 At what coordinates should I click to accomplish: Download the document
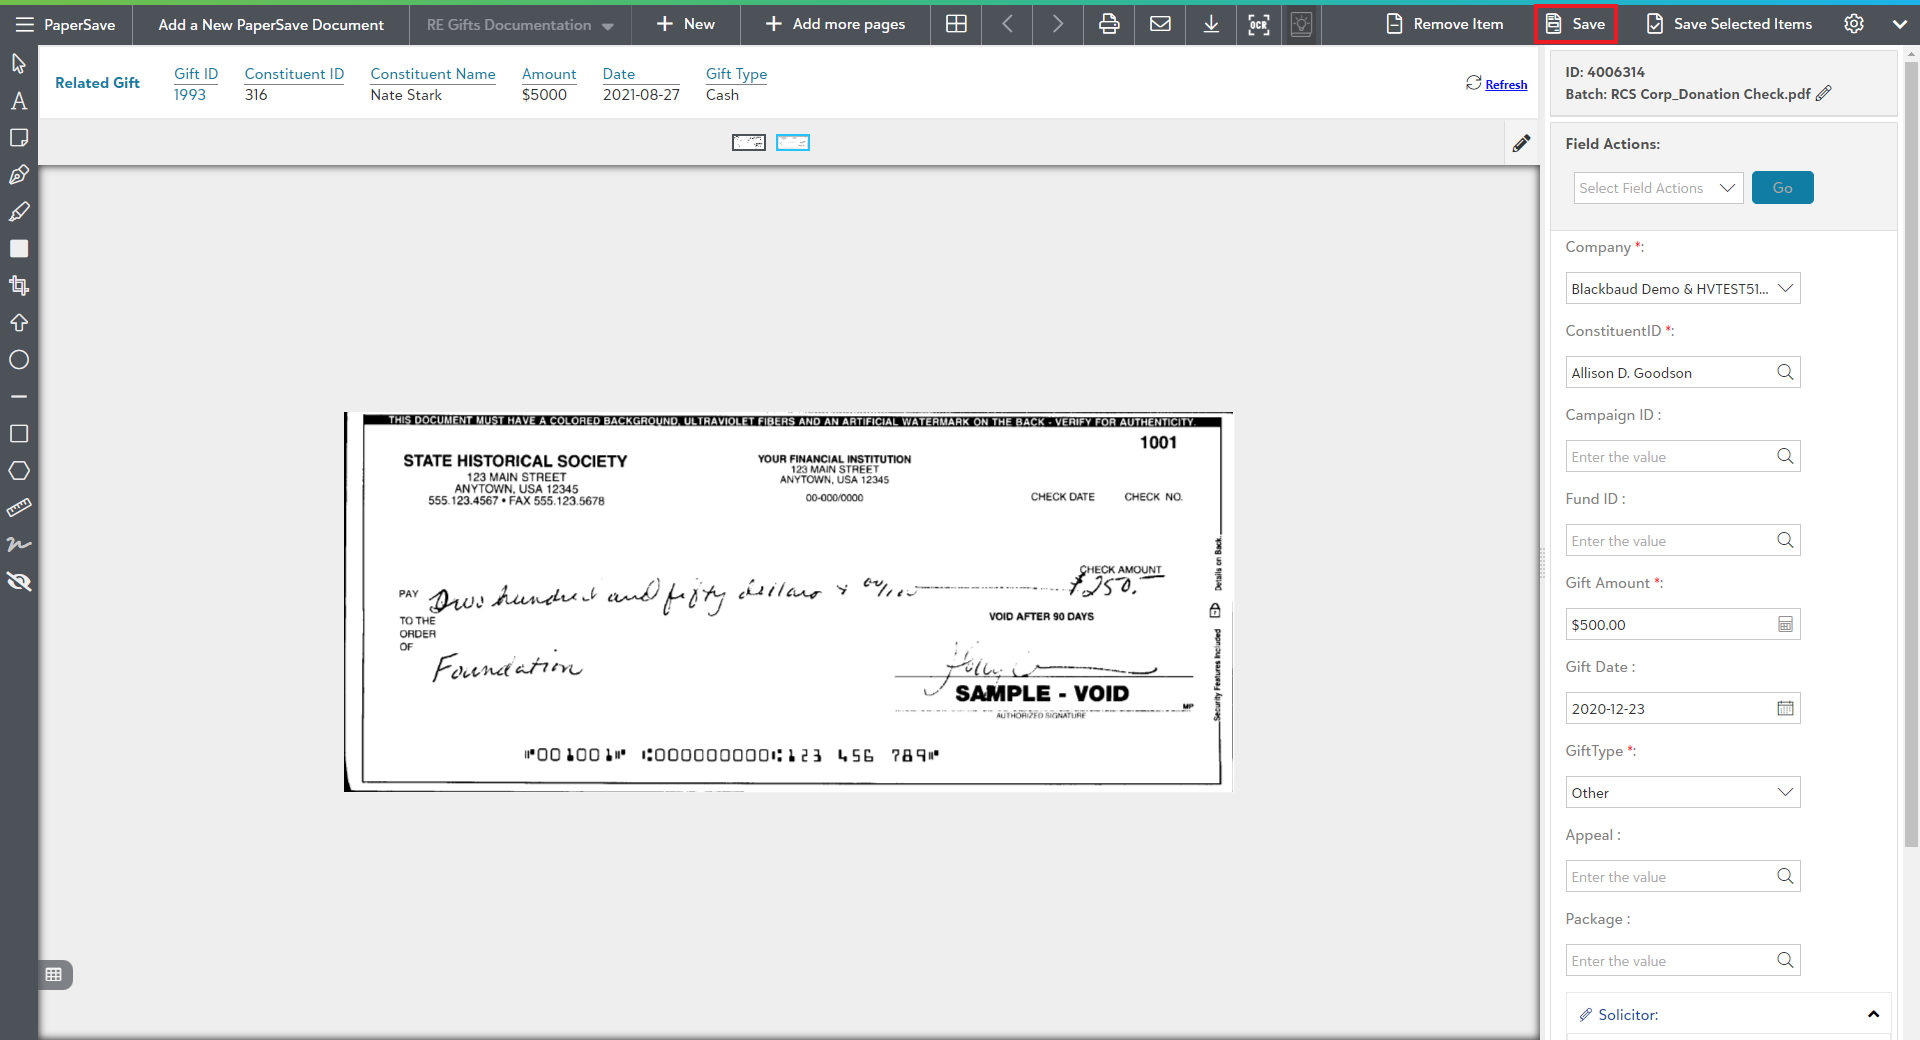pyautogui.click(x=1210, y=24)
